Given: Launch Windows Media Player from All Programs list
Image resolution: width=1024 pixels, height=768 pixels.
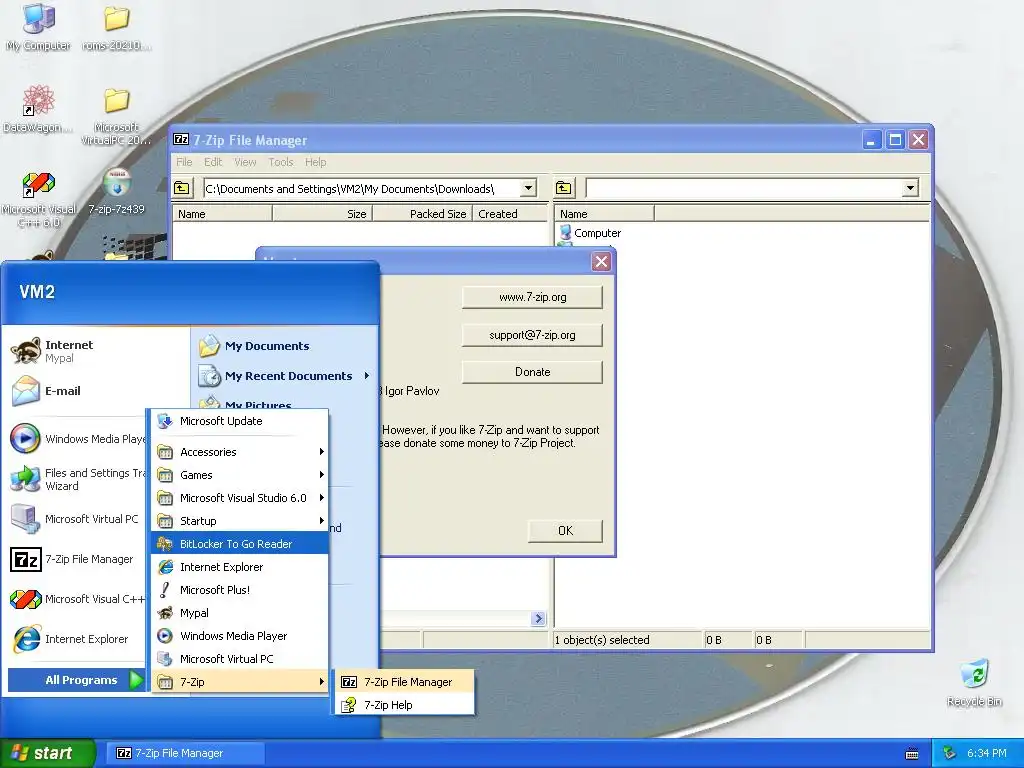Looking at the screenshot, I should tap(240, 635).
